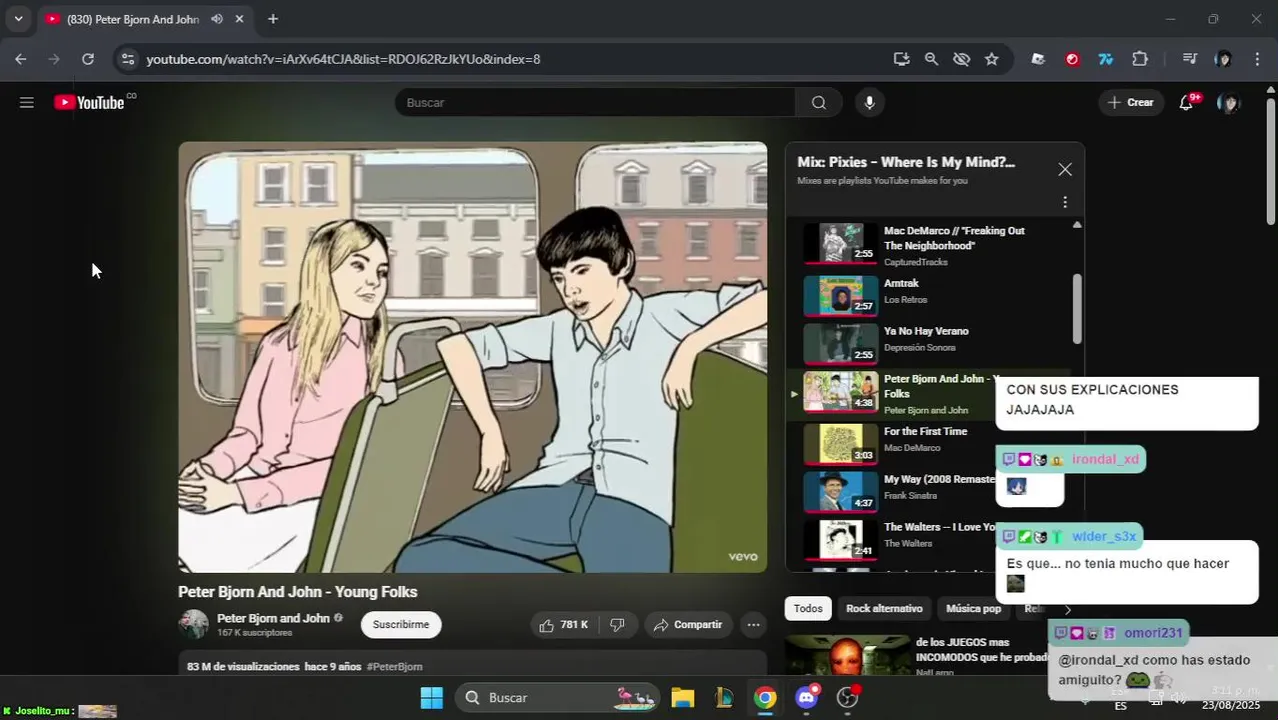This screenshot has height=720, width=1278.
Task: Subscribe with the Suscribirme button
Action: coord(401,625)
